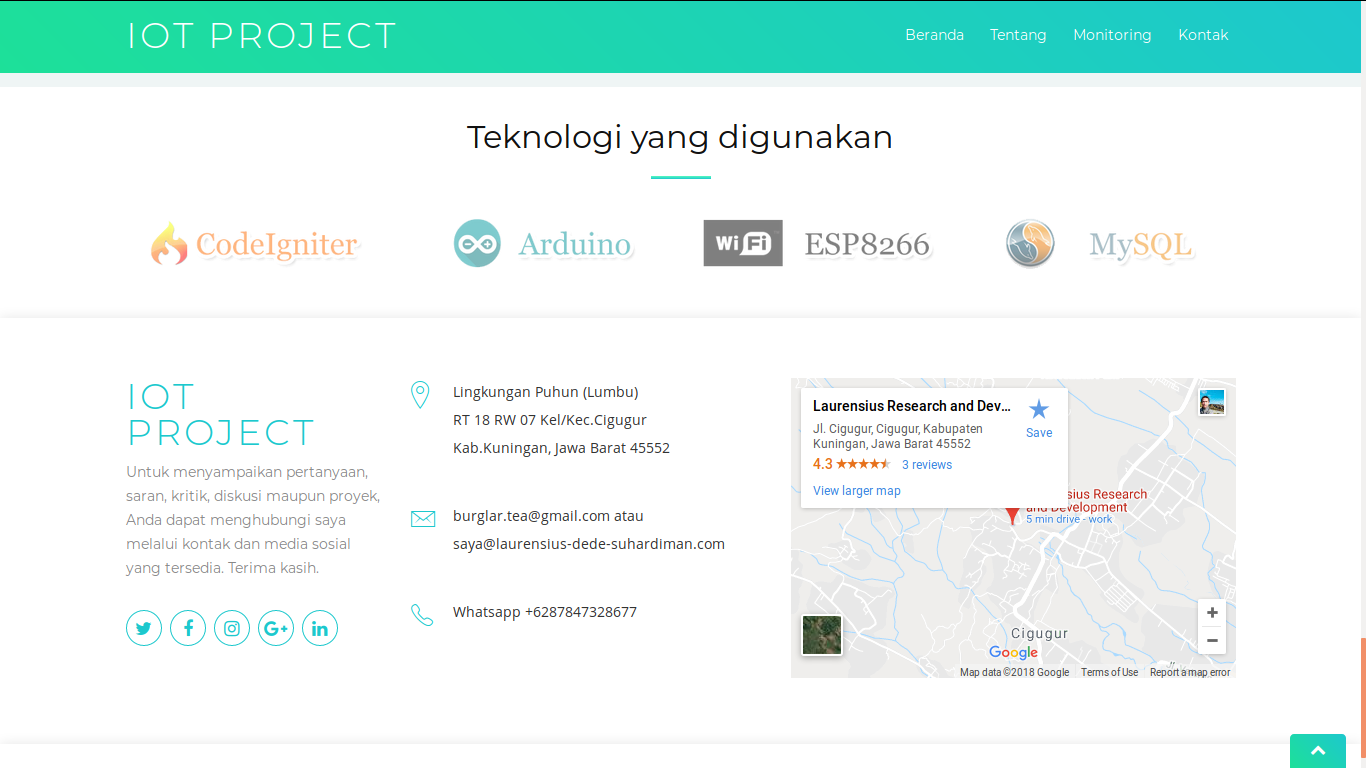Click the red map marker pin
This screenshot has width=1366, height=768.
pos(1012,516)
